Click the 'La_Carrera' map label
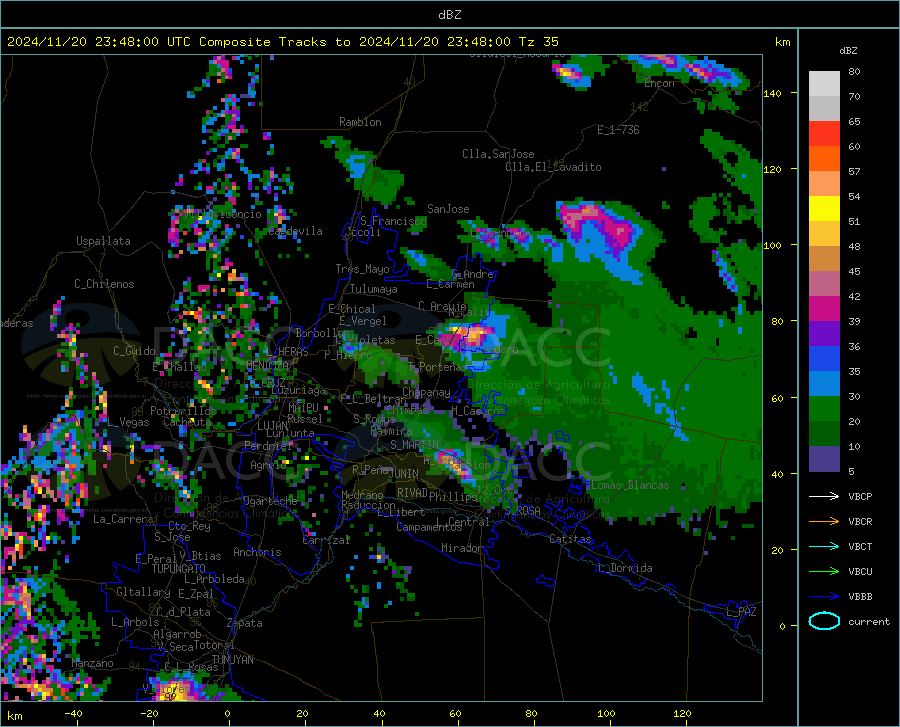The height and width of the screenshot is (727, 900). point(123,519)
